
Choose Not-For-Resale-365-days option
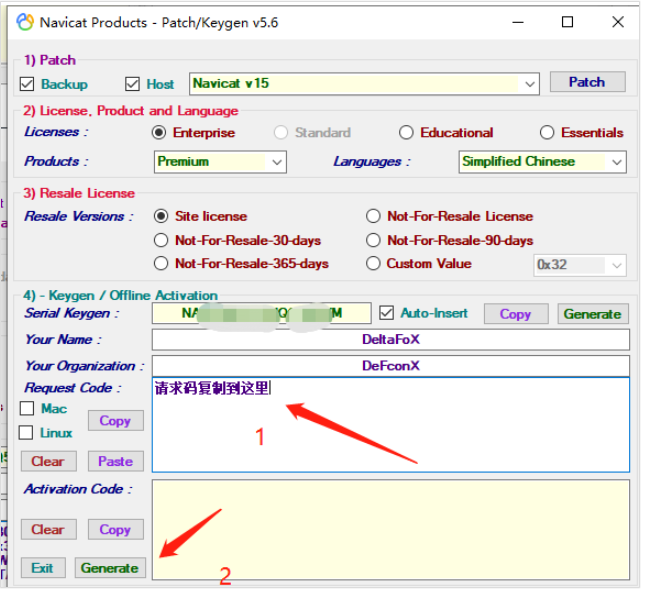click(161, 263)
